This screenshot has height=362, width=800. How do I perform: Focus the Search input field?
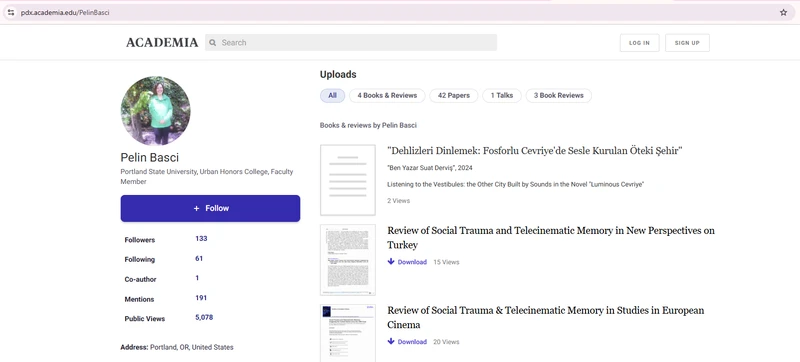[x=351, y=43]
